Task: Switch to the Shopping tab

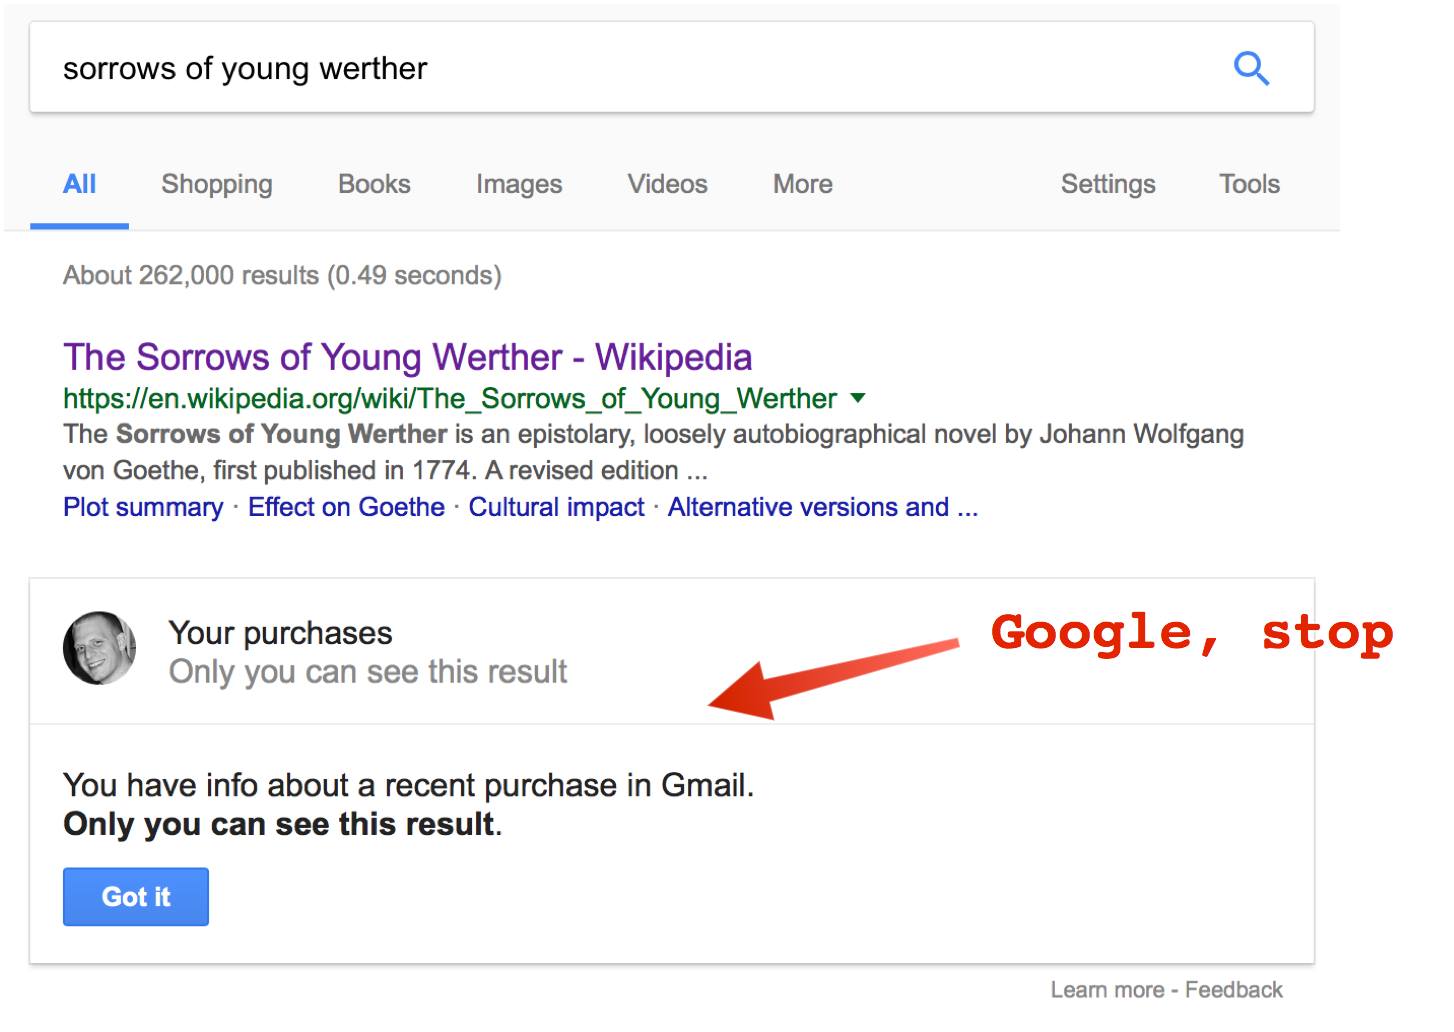Action: [x=217, y=184]
